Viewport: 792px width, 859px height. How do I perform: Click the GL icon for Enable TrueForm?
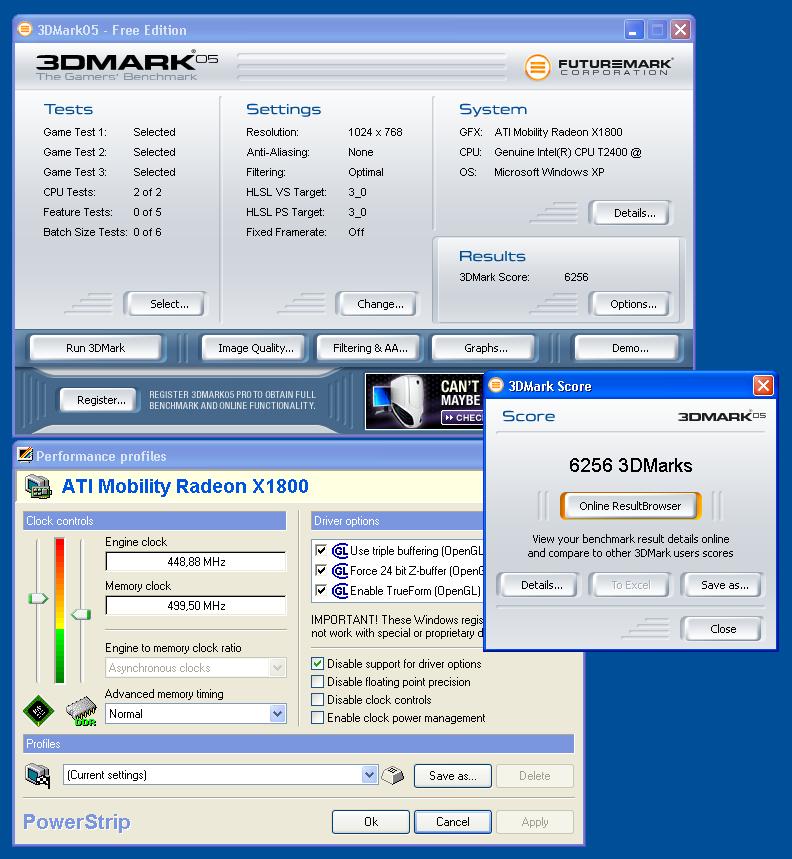pos(340,591)
